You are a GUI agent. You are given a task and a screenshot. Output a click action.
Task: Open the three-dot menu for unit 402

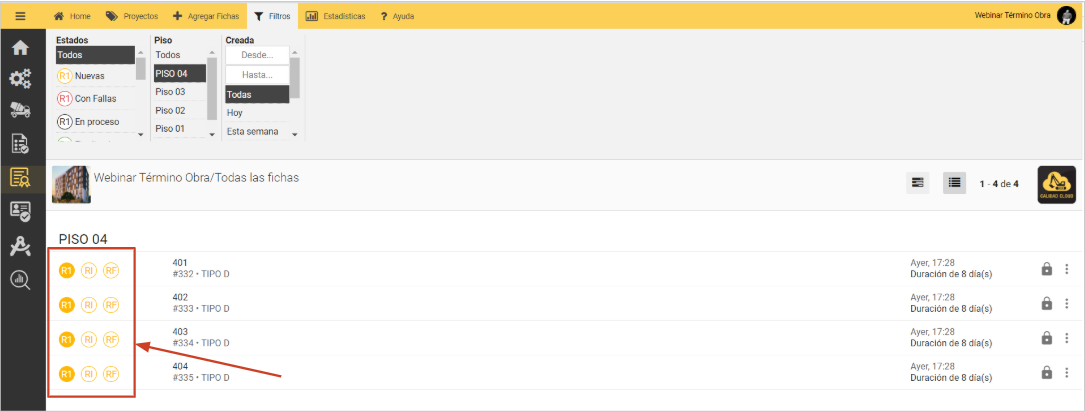1067,304
